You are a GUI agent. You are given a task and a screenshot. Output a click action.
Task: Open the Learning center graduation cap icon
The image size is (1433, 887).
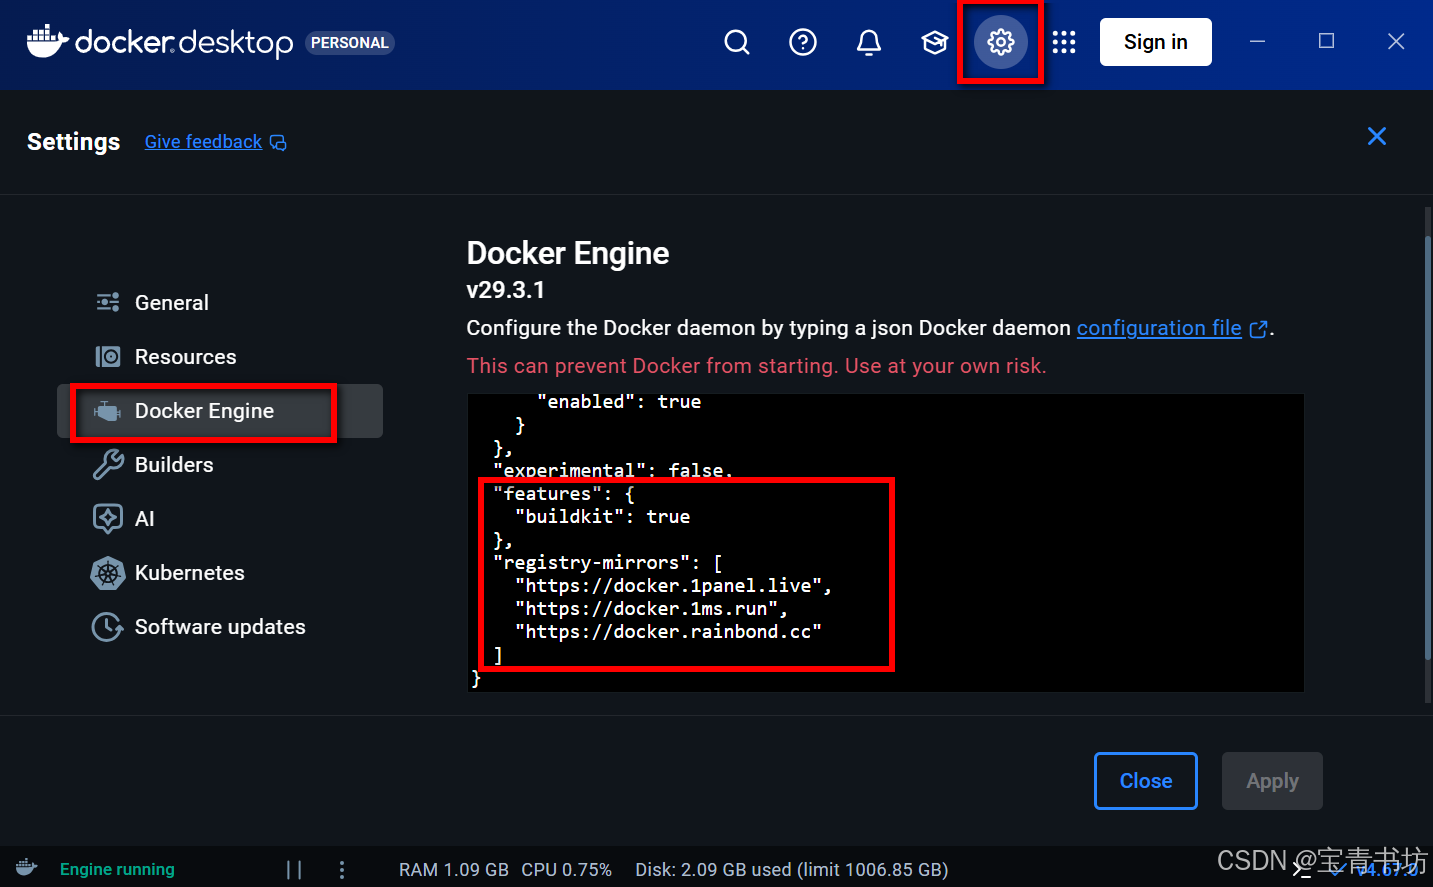click(x=935, y=42)
